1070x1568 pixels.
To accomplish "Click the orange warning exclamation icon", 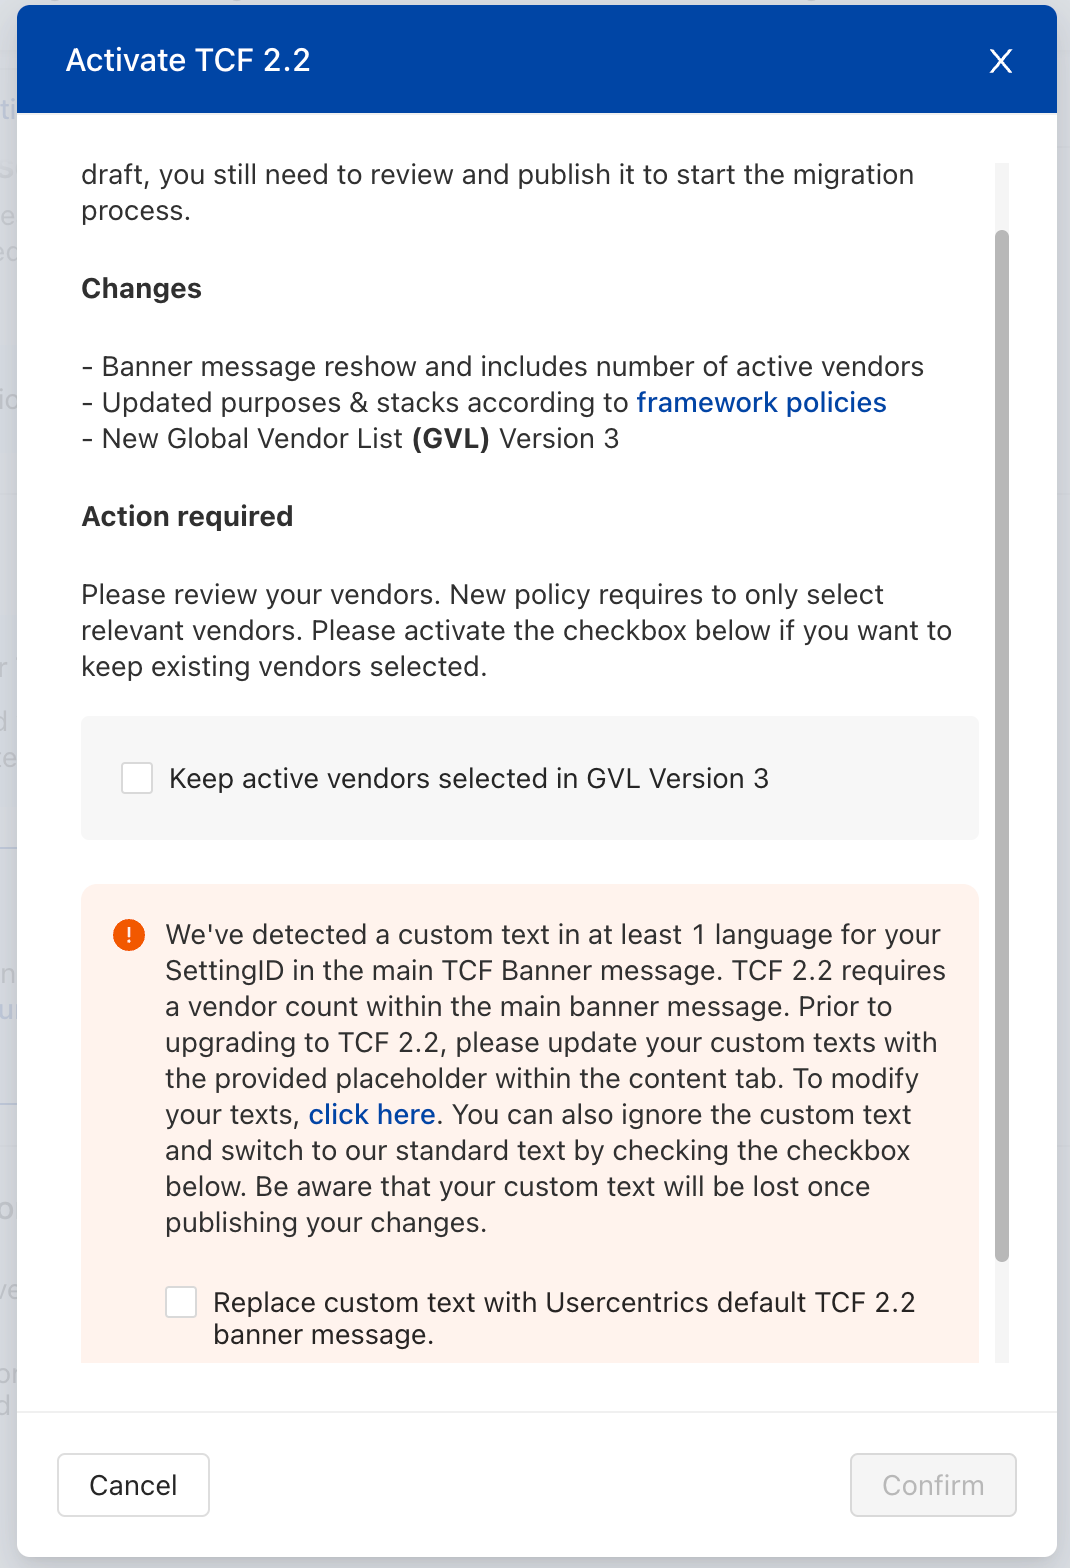I will pyautogui.click(x=129, y=935).
